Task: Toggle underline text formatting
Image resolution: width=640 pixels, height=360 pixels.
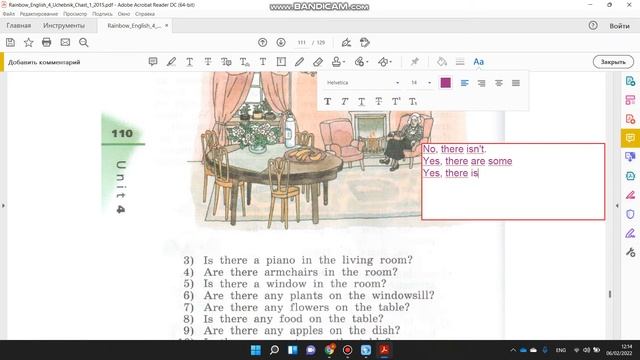Action: click(x=362, y=101)
